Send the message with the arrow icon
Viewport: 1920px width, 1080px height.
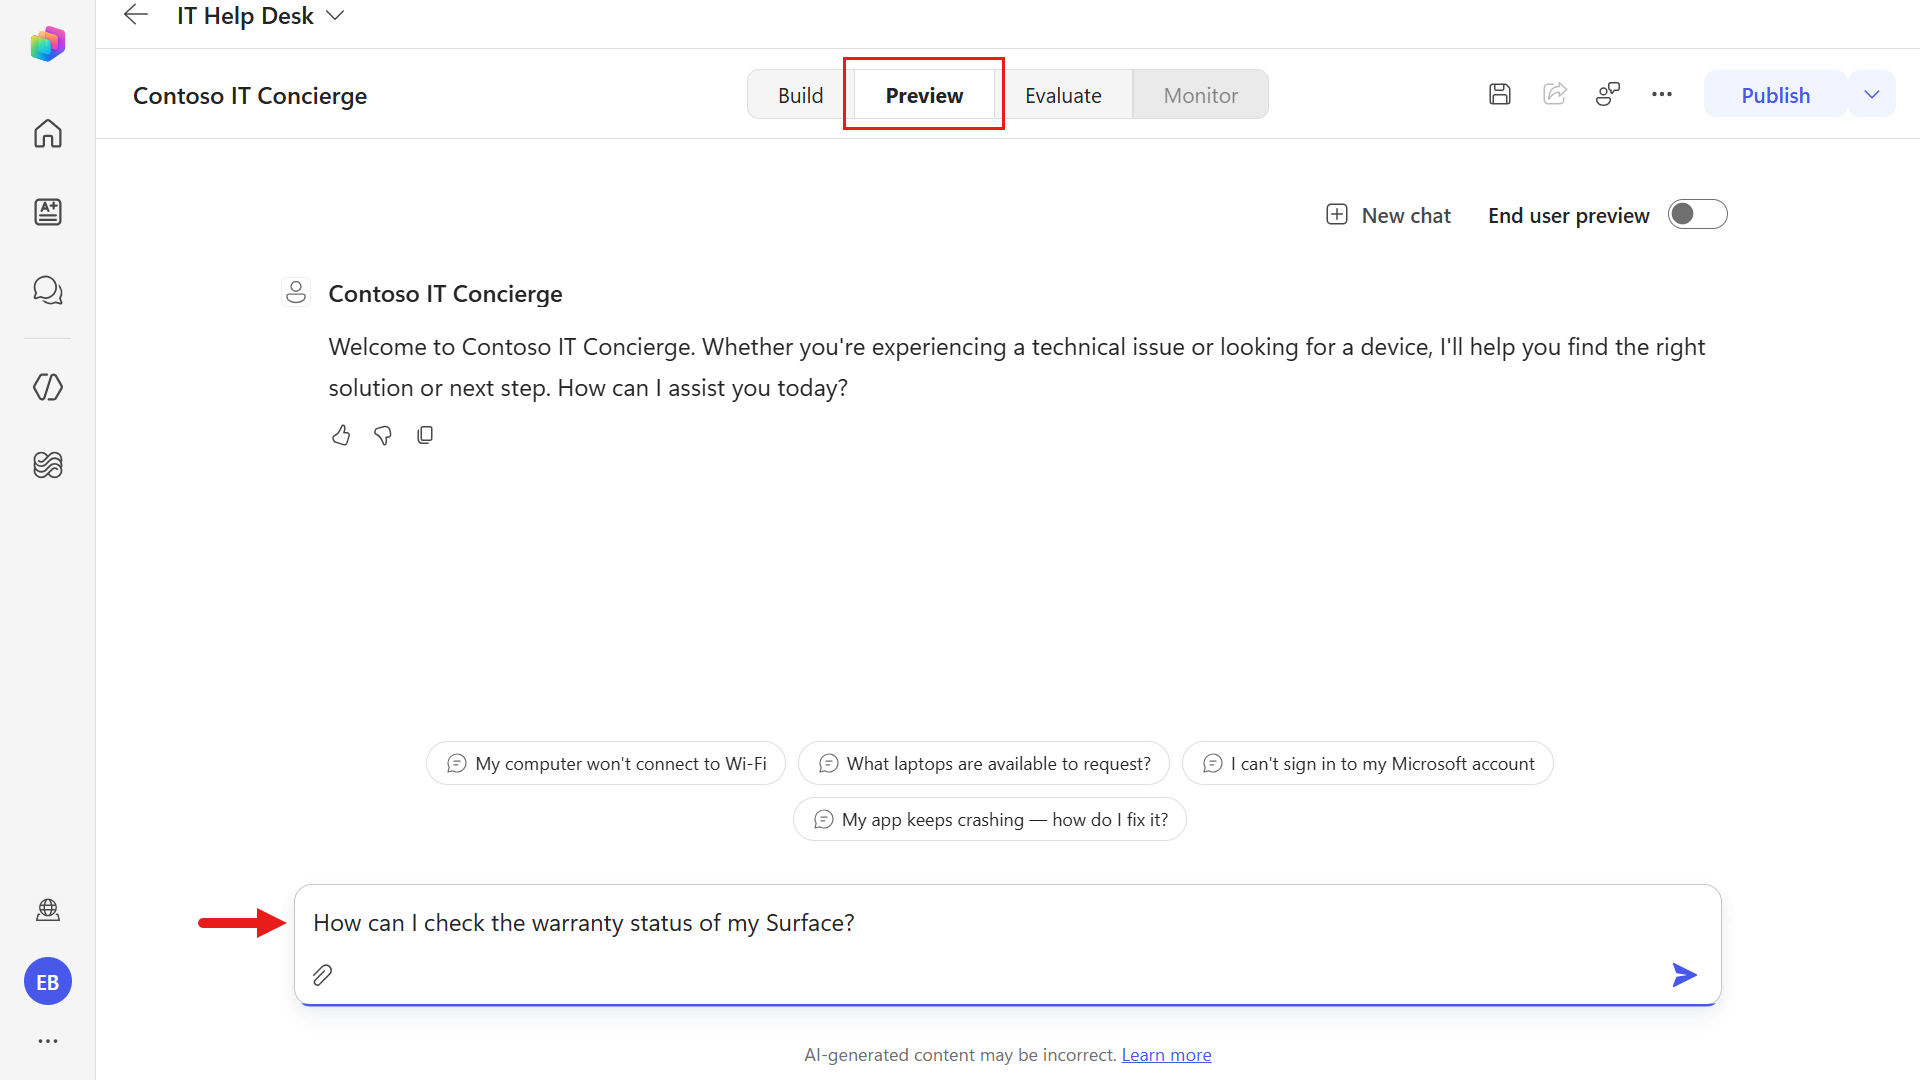point(1684,975)
